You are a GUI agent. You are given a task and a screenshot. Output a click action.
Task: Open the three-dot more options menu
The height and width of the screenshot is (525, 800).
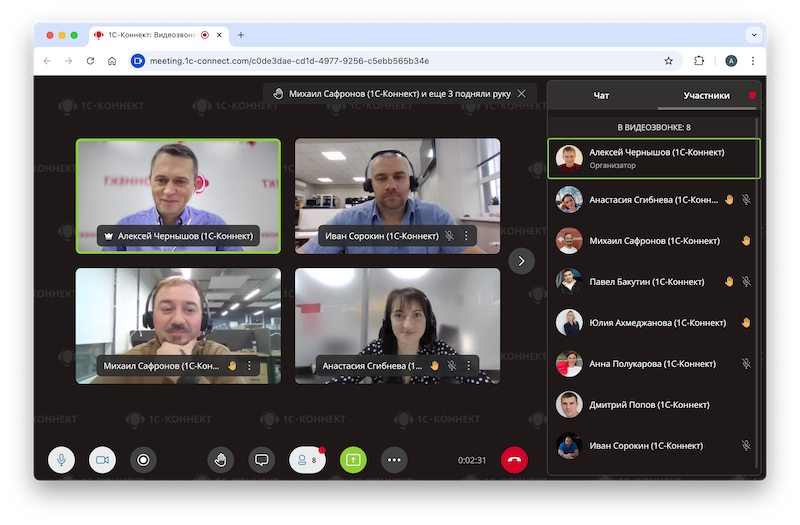(395, 460)
